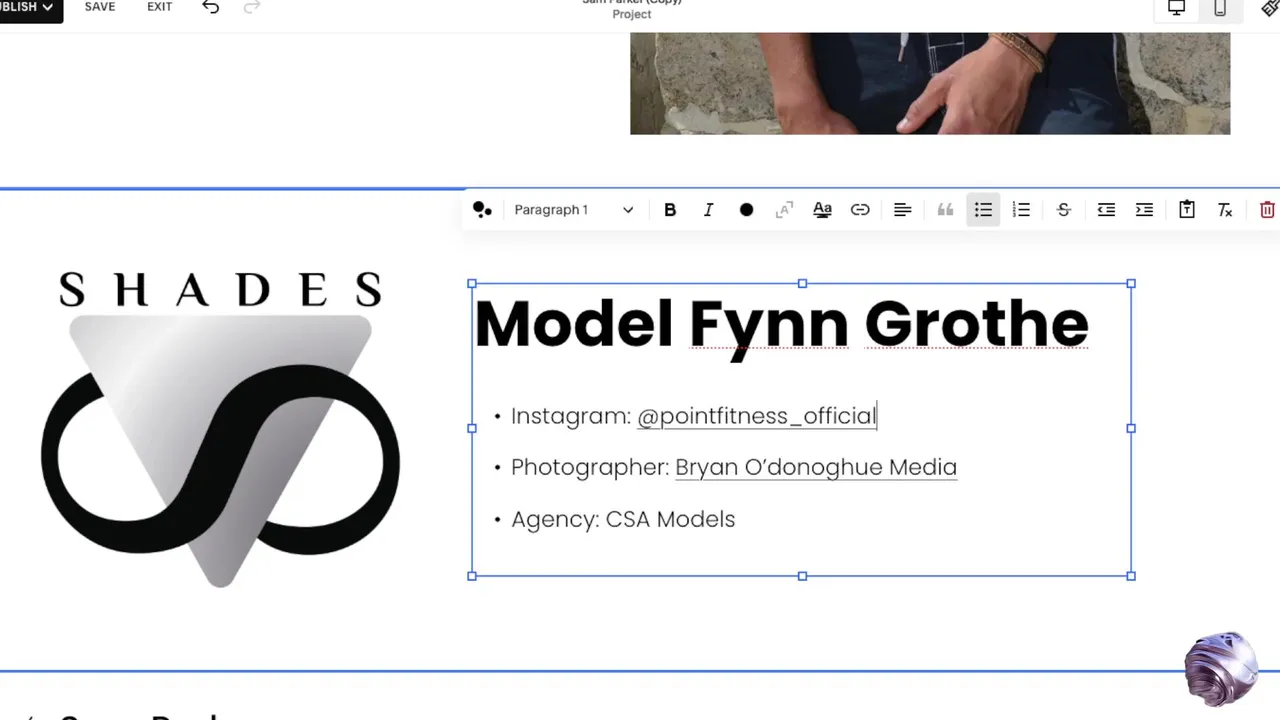This screenshot has height=720, width=1280.
Task: Select the model photo at the top
Action: point(930,83)
